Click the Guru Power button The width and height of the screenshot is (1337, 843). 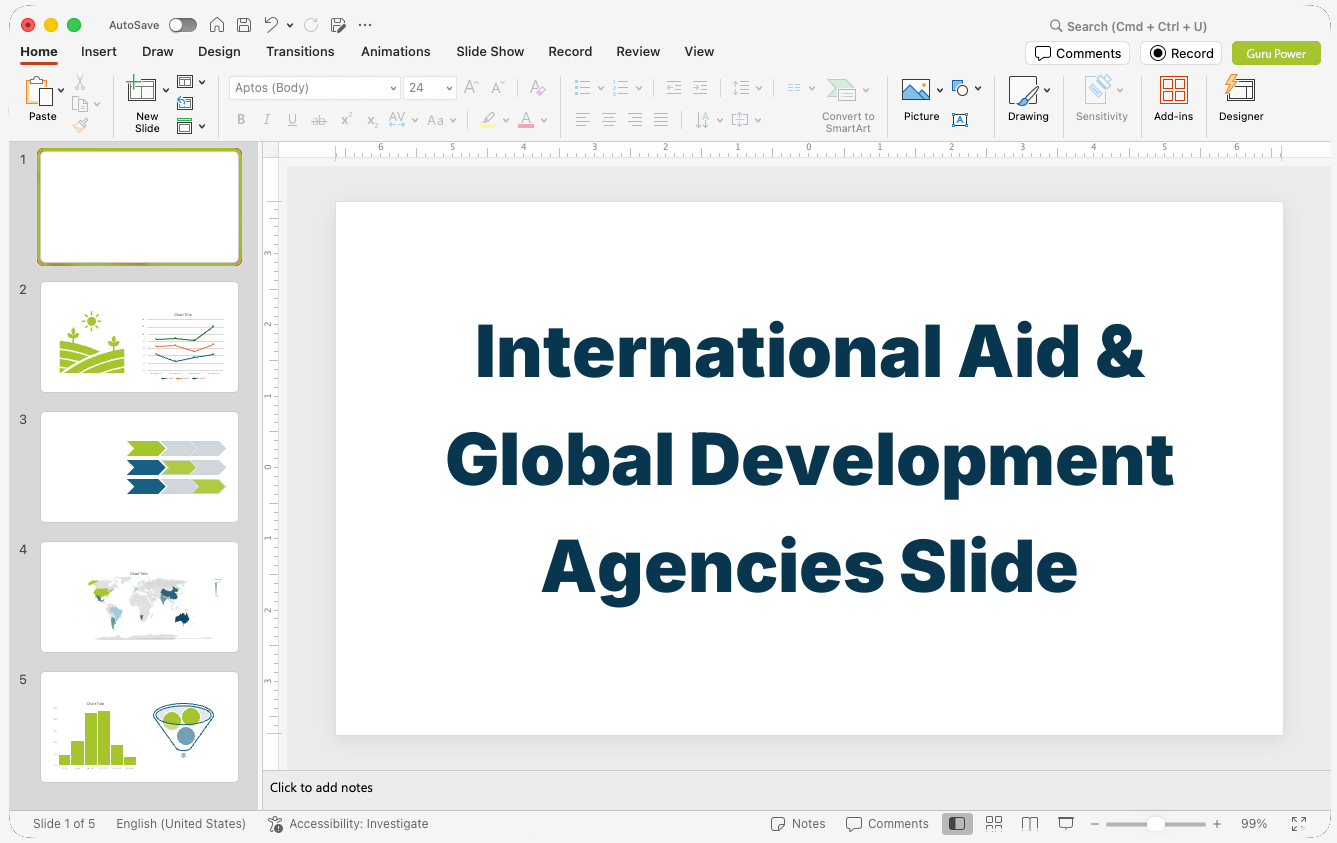[x=1276, y=54]
